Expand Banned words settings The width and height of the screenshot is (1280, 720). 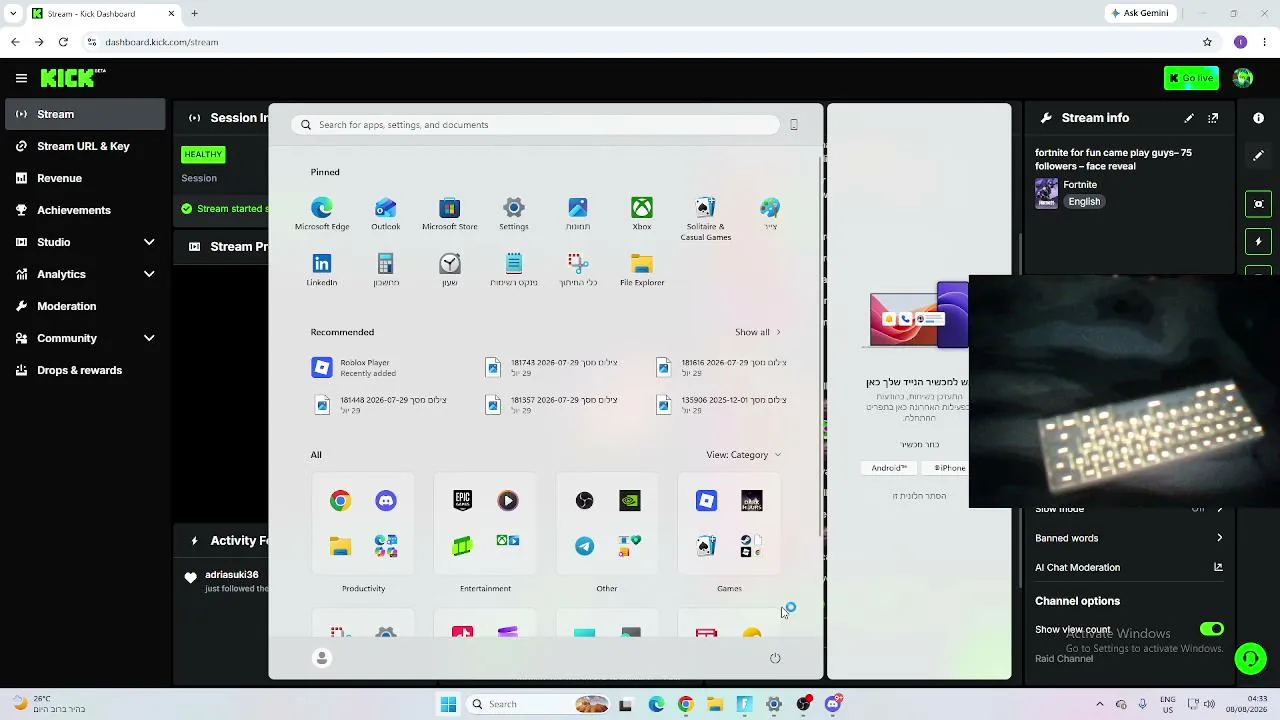point(1129,538)
